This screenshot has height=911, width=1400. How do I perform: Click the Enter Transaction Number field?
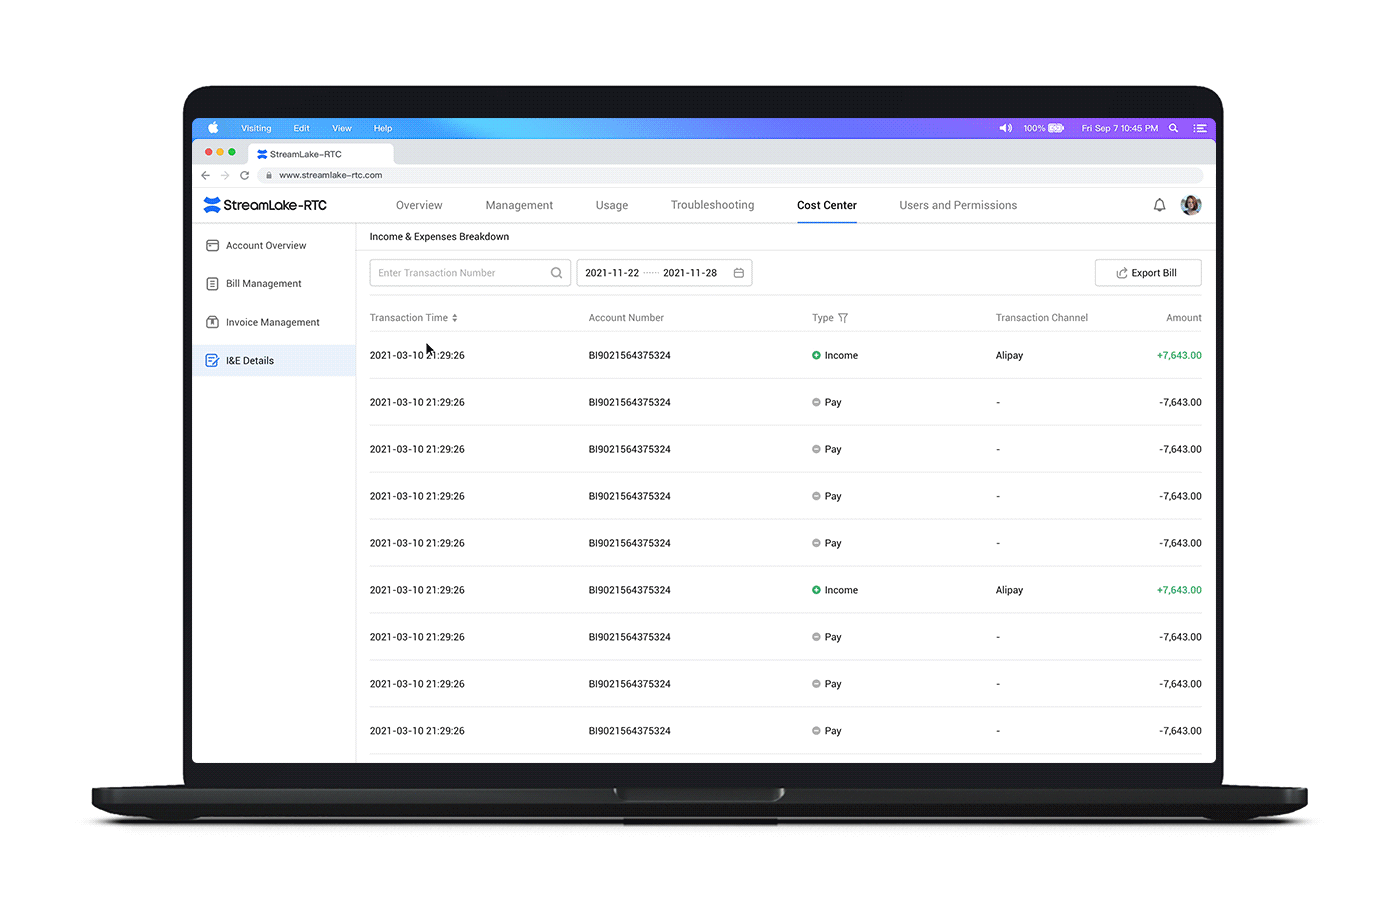(470, 273)
